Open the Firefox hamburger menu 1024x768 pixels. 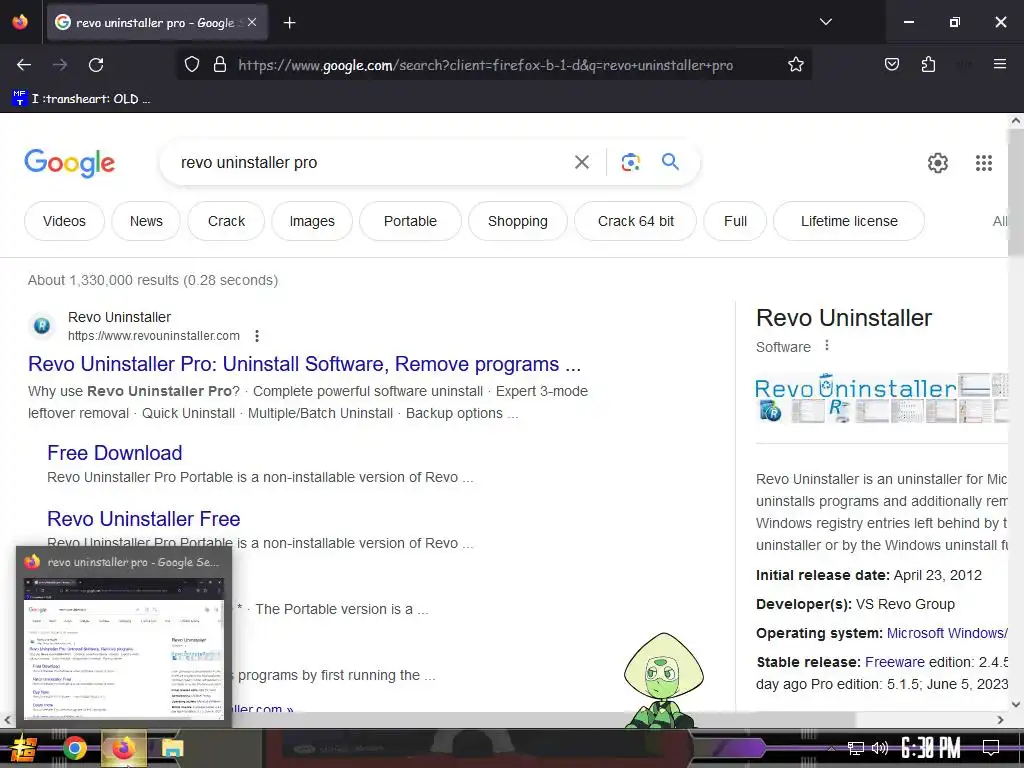click(x=999, y=64)
